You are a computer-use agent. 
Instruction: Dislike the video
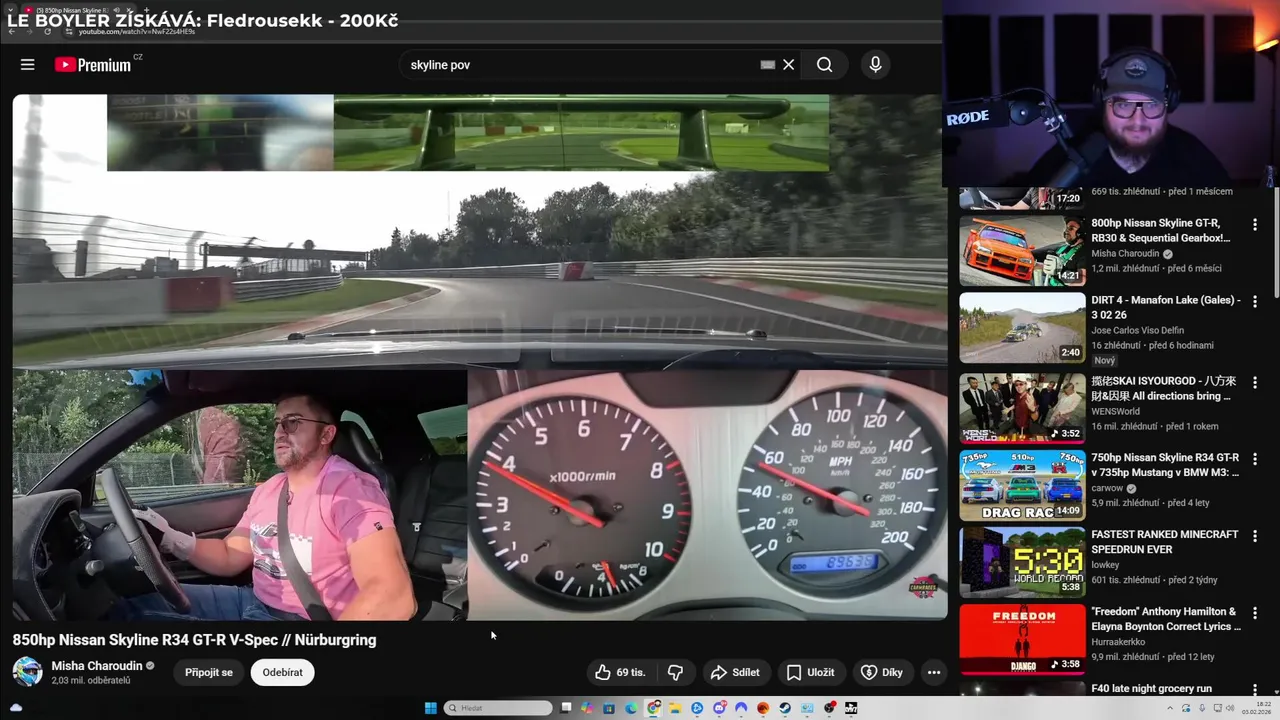tap(675, 672)
